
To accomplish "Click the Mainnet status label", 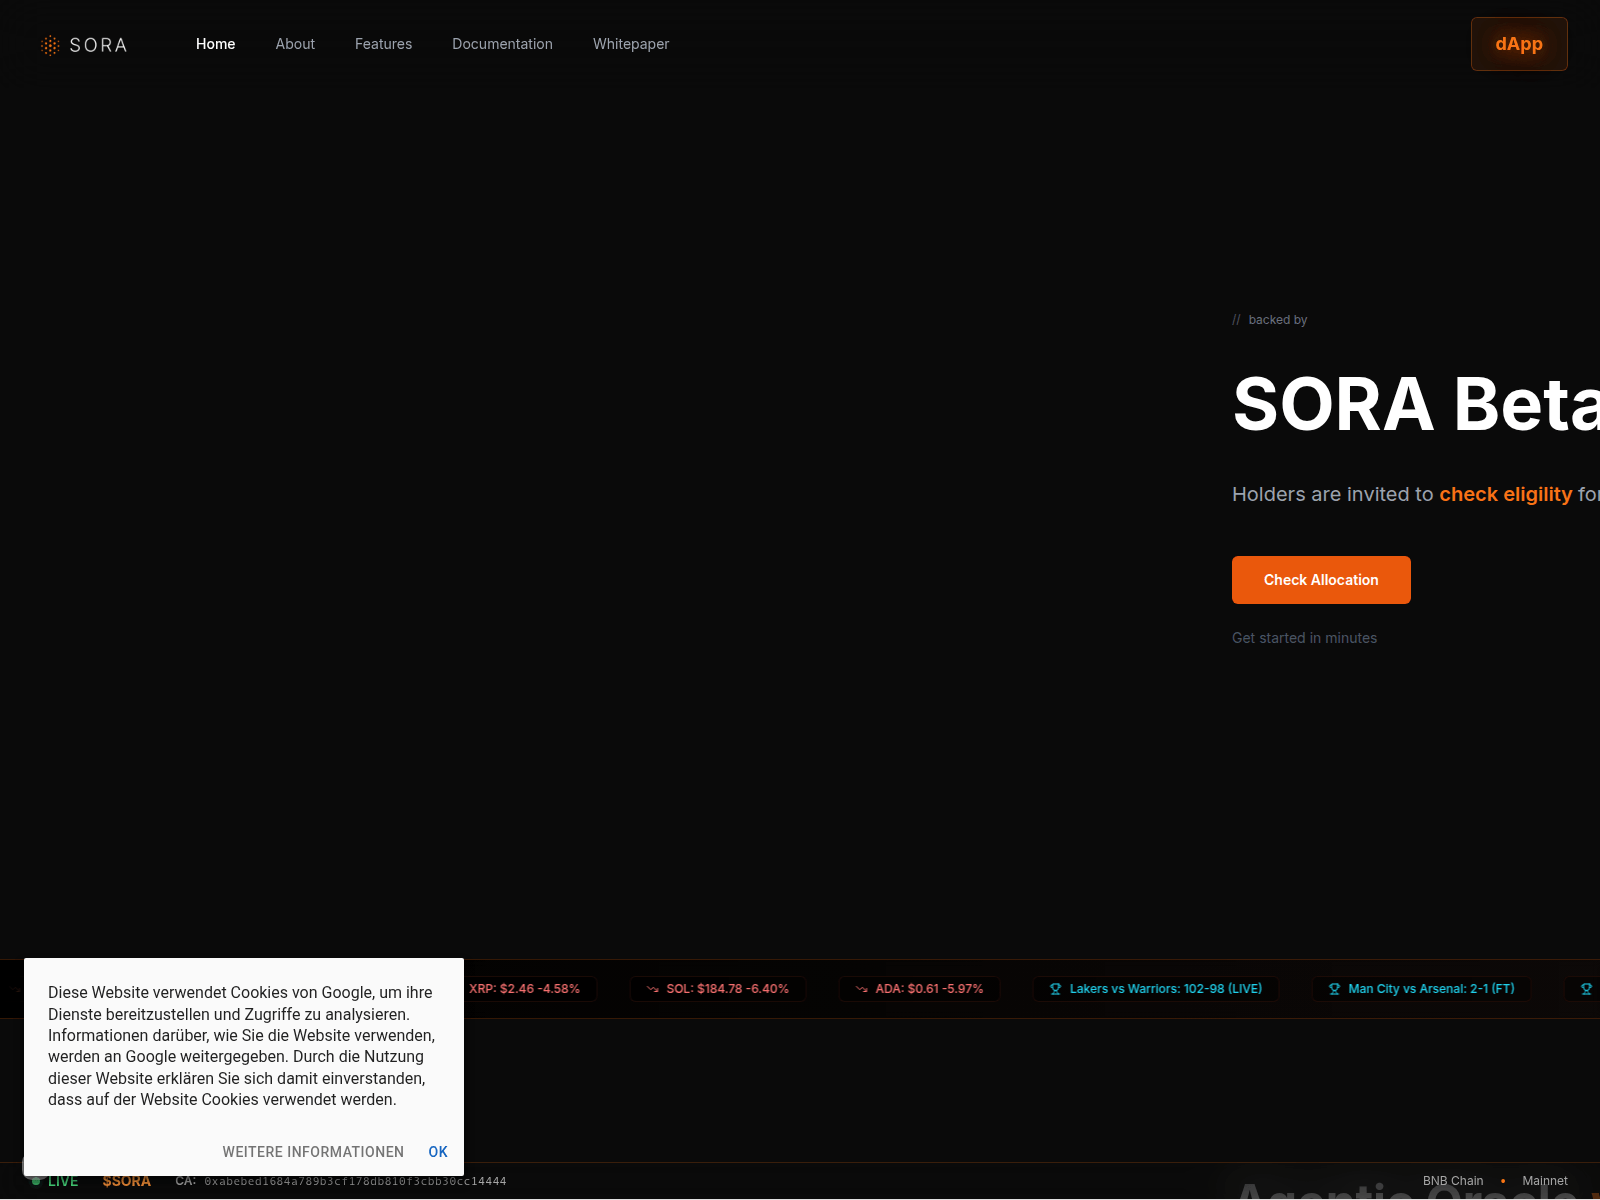I will click(1545, 1181).
